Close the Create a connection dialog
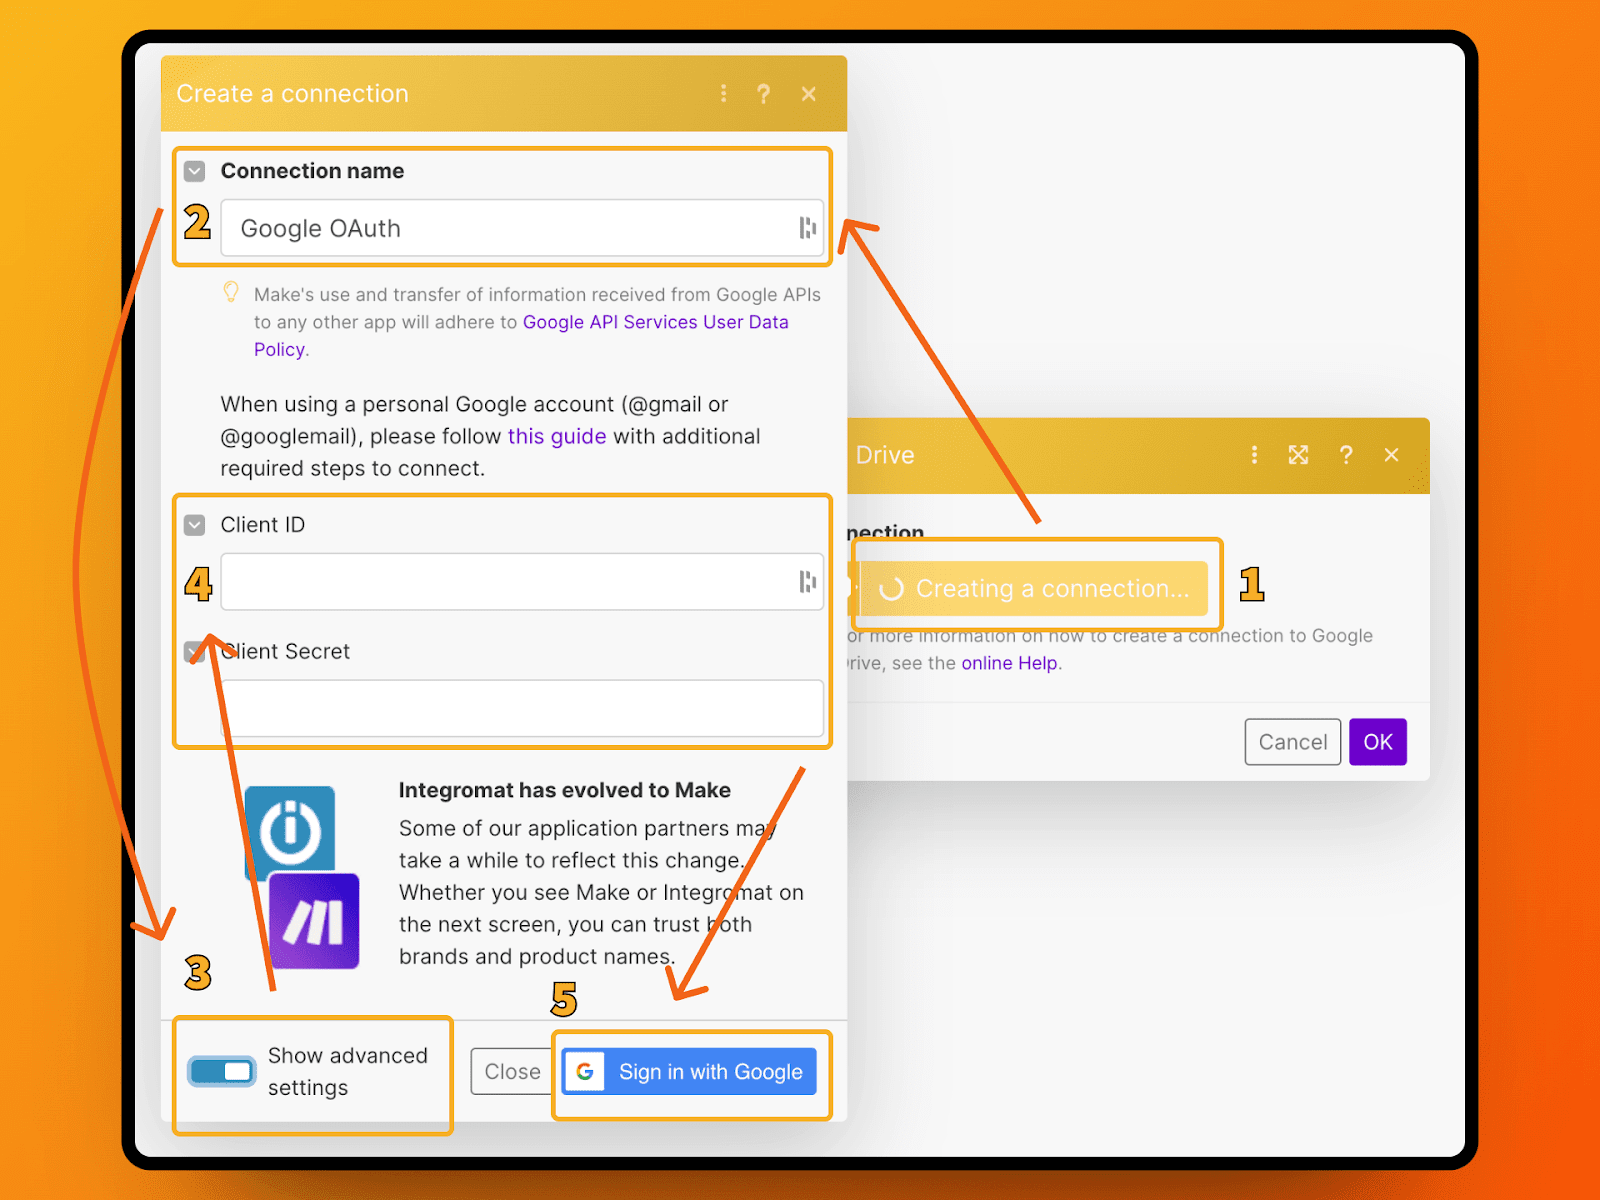Screen dimensions: 1600x1200 [809, 94]
